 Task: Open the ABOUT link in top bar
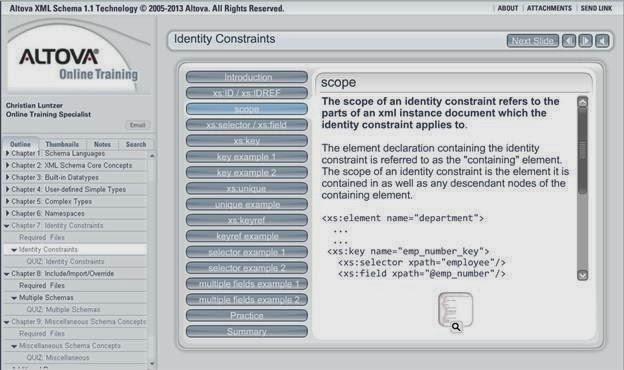point(508,8)
